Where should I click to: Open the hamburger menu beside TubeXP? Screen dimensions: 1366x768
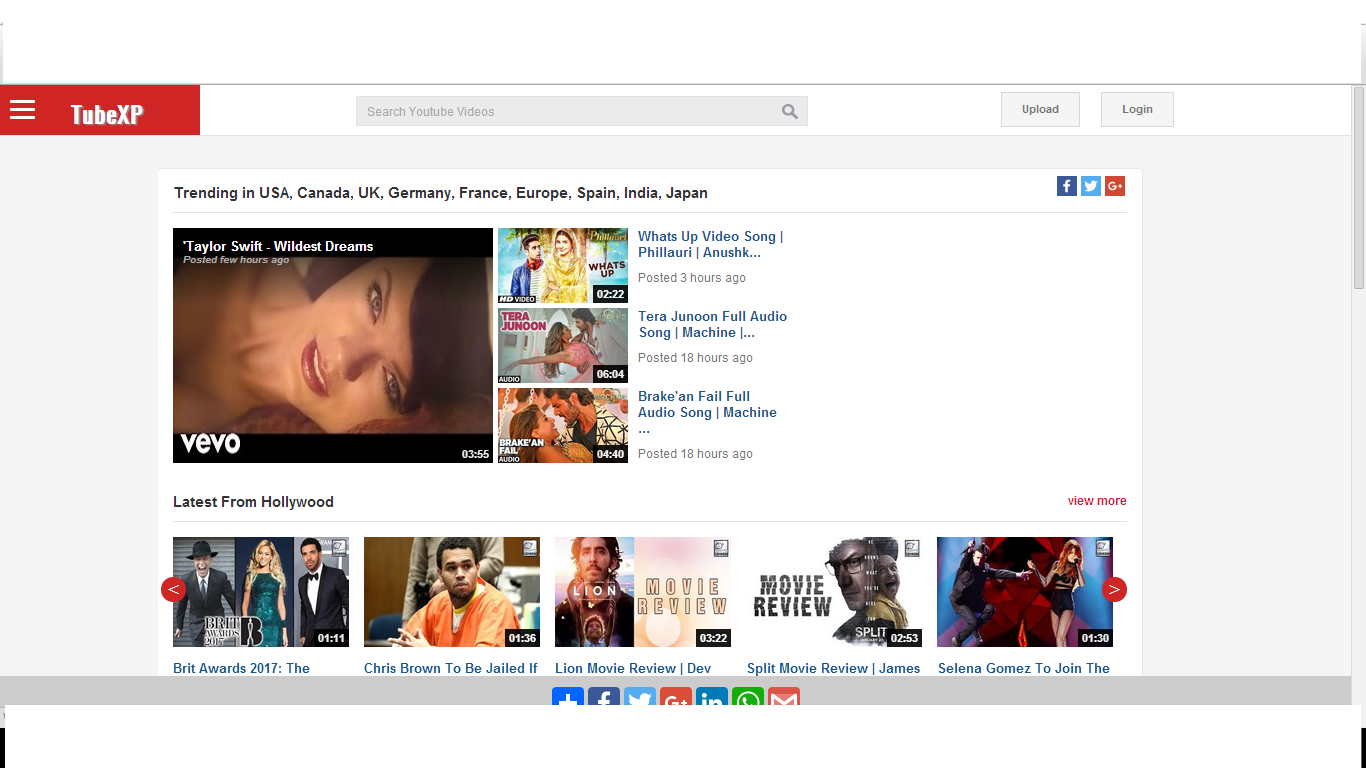(x=23, y=110)
